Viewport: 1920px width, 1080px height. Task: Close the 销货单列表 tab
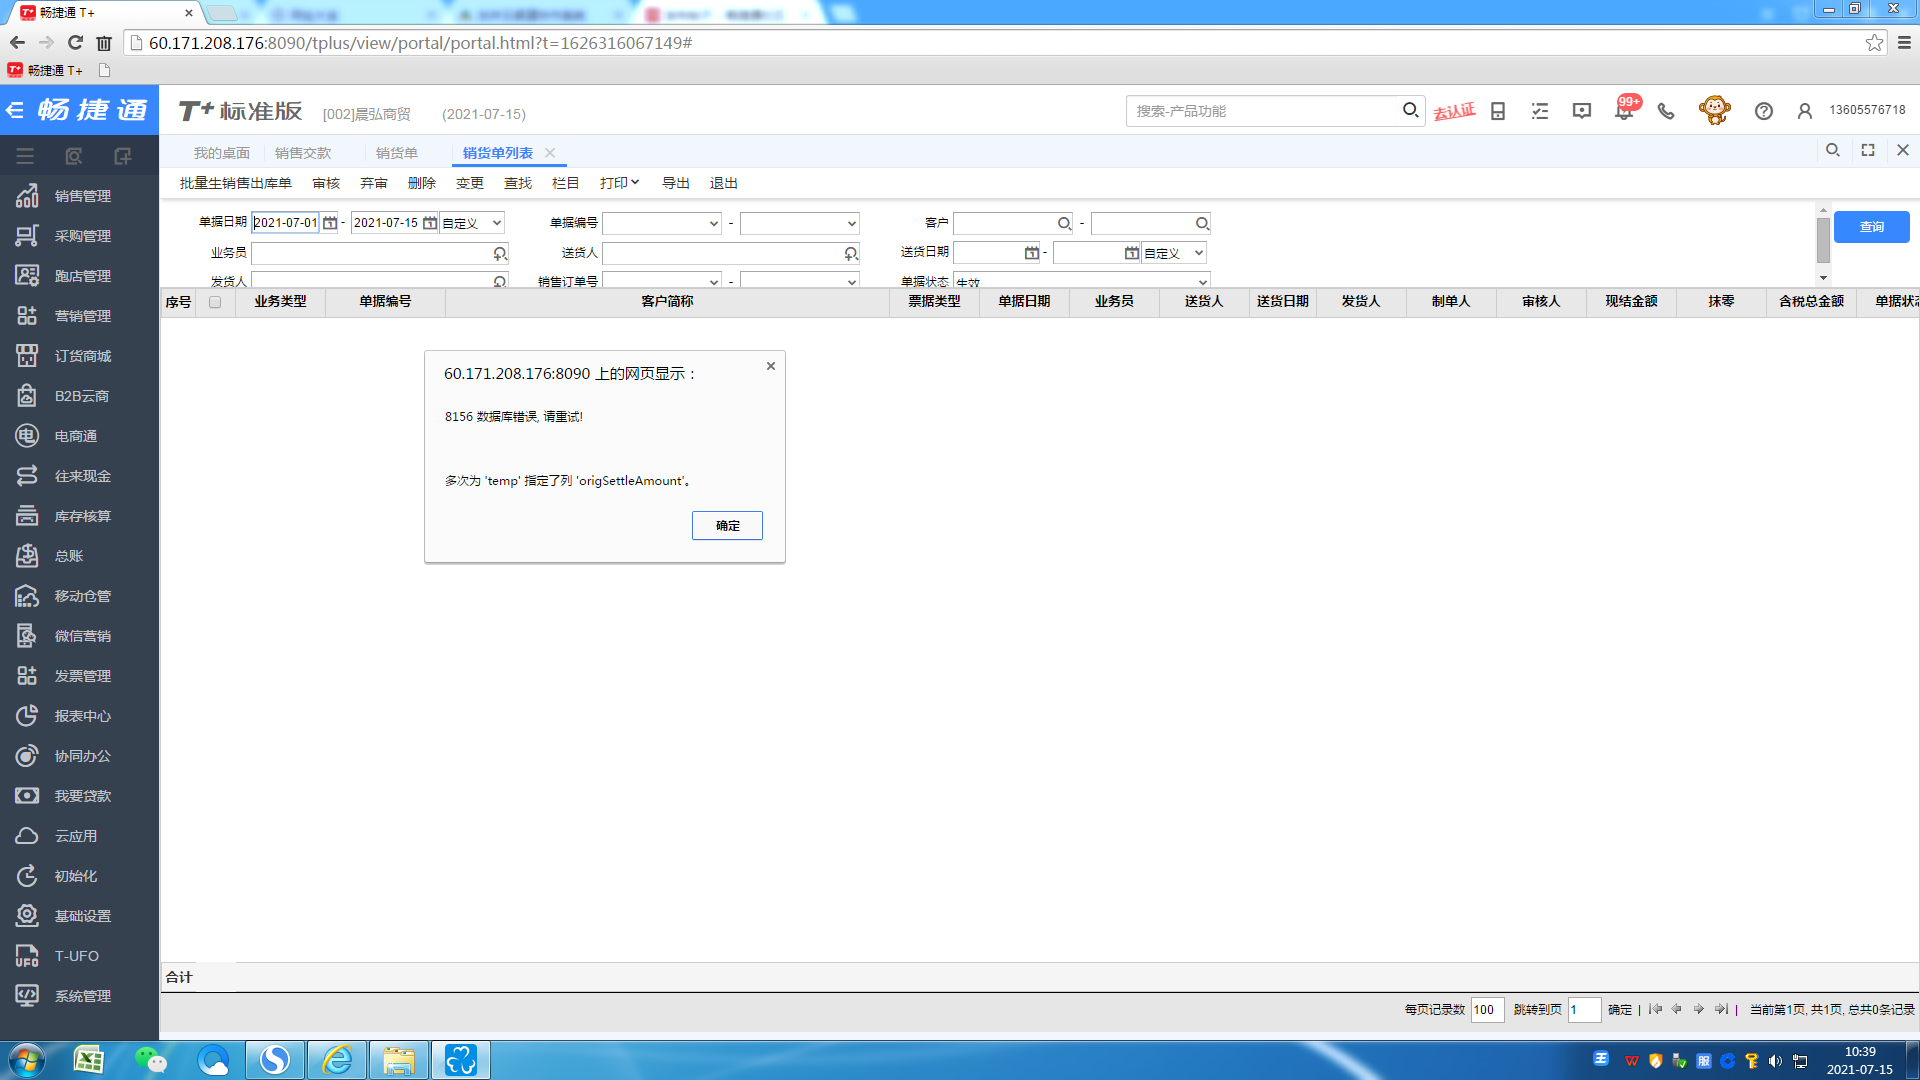pos(550,153)
